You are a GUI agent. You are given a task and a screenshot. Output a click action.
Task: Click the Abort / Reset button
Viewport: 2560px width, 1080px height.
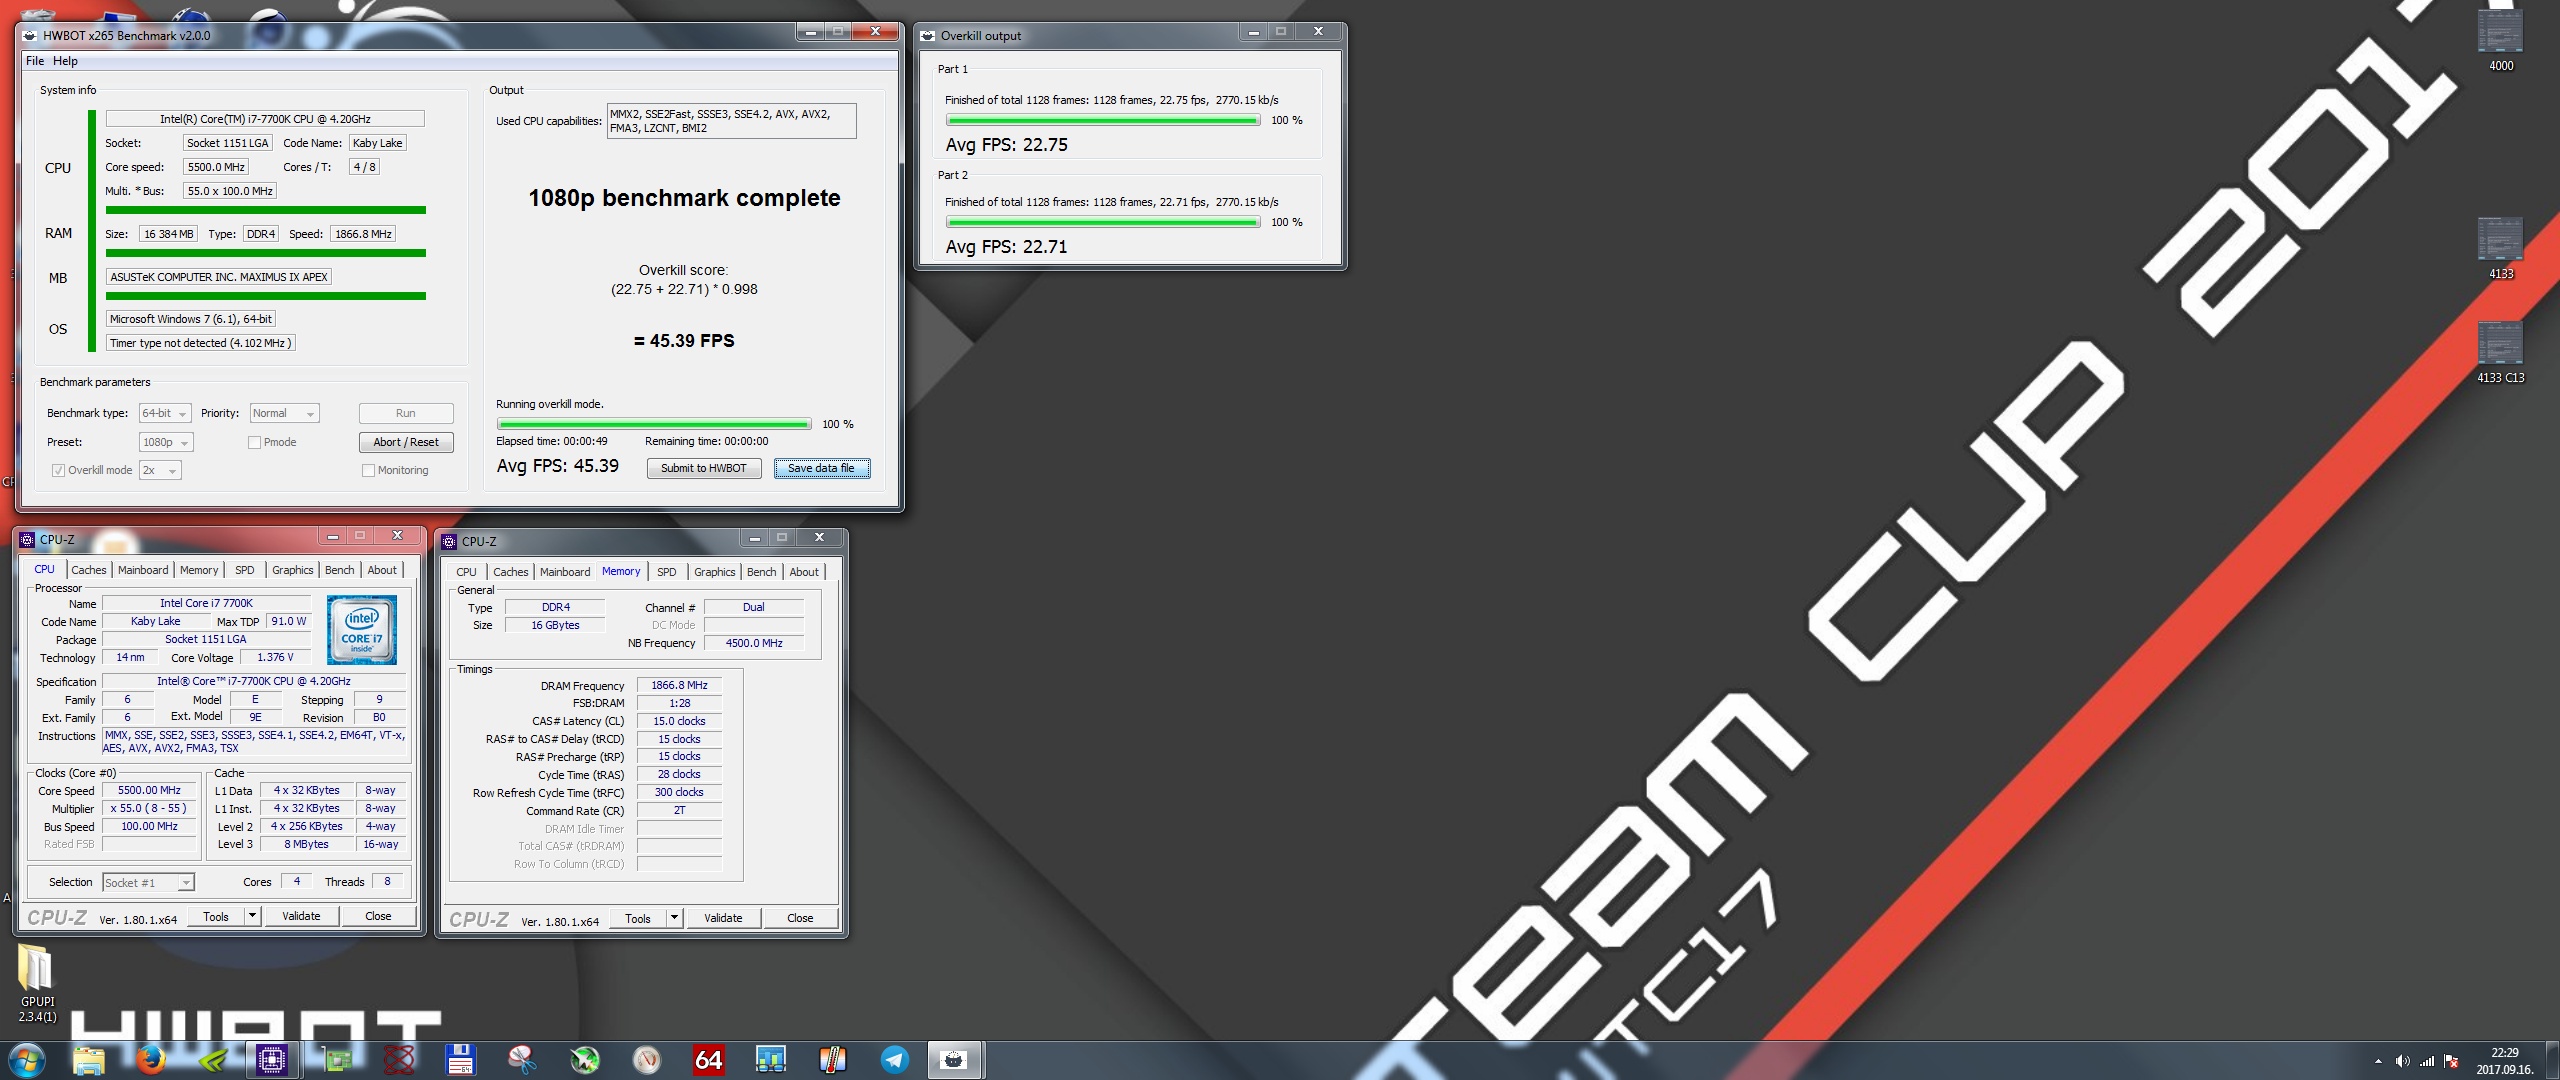pos(406,442)
